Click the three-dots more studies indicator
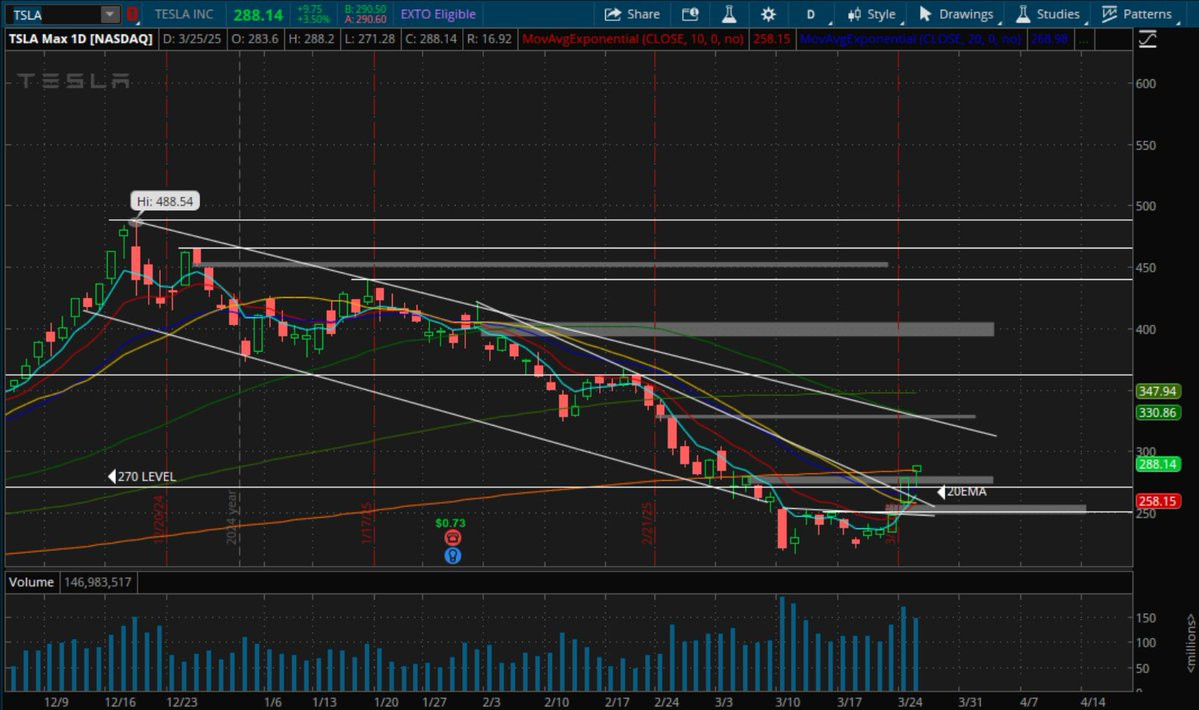This screenshot has height=710, width=1199. coord(1084,39)
